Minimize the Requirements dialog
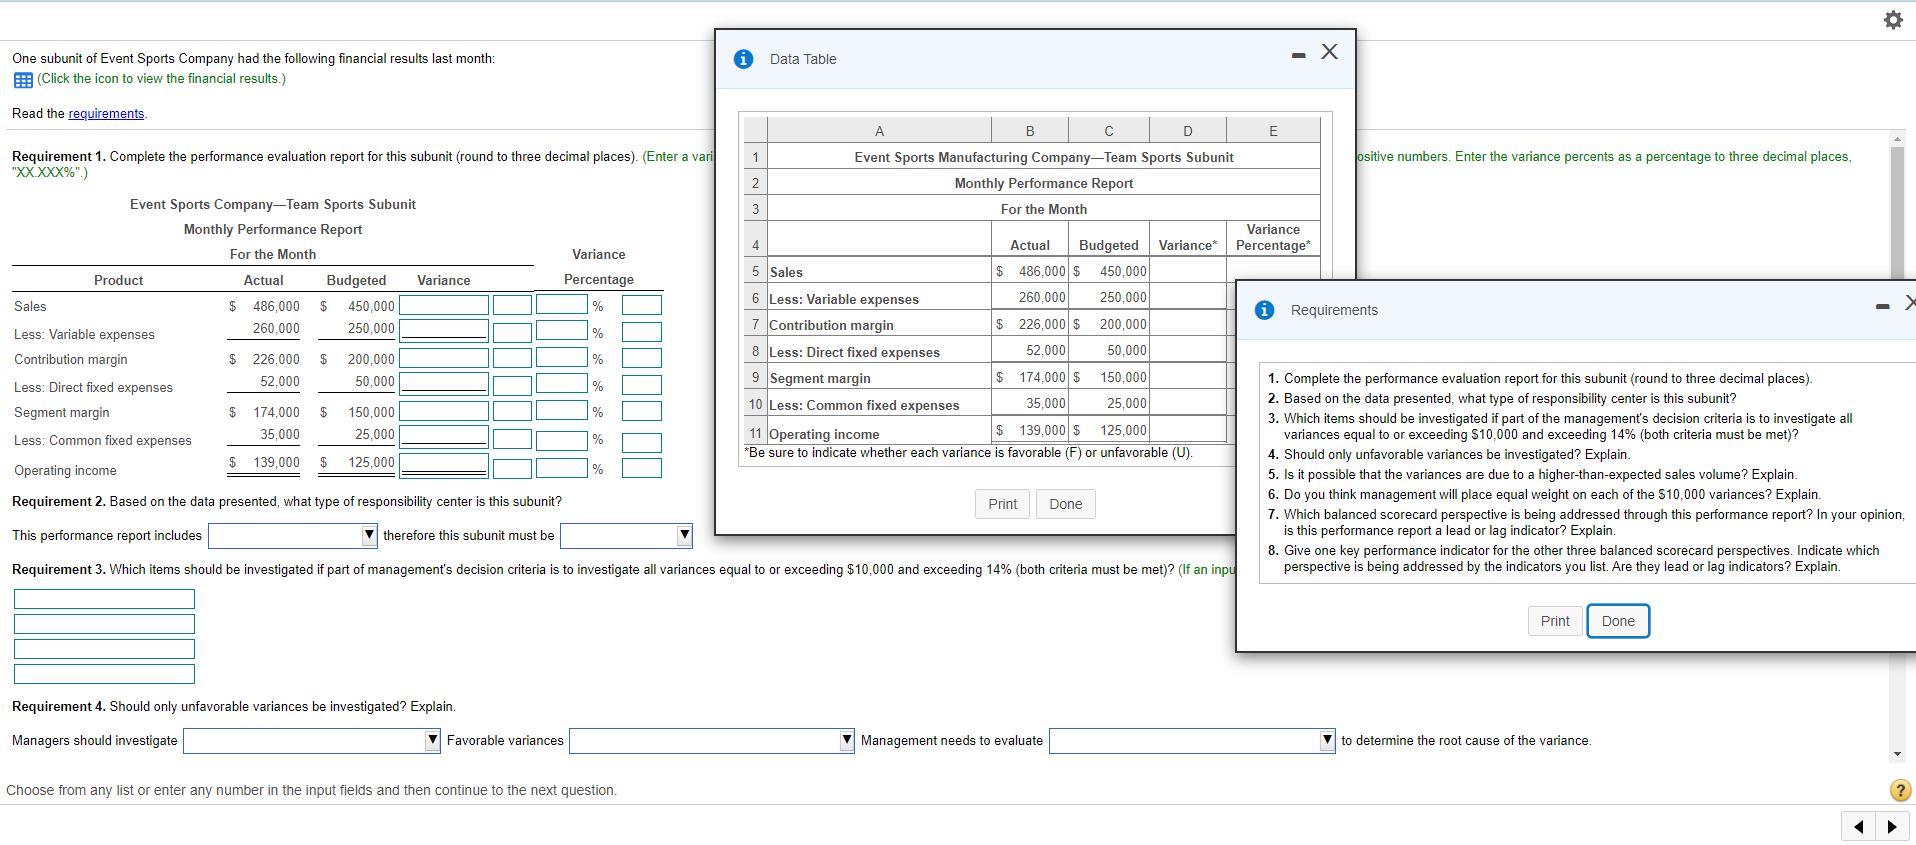1916x845 pixels. [1882, 306]
